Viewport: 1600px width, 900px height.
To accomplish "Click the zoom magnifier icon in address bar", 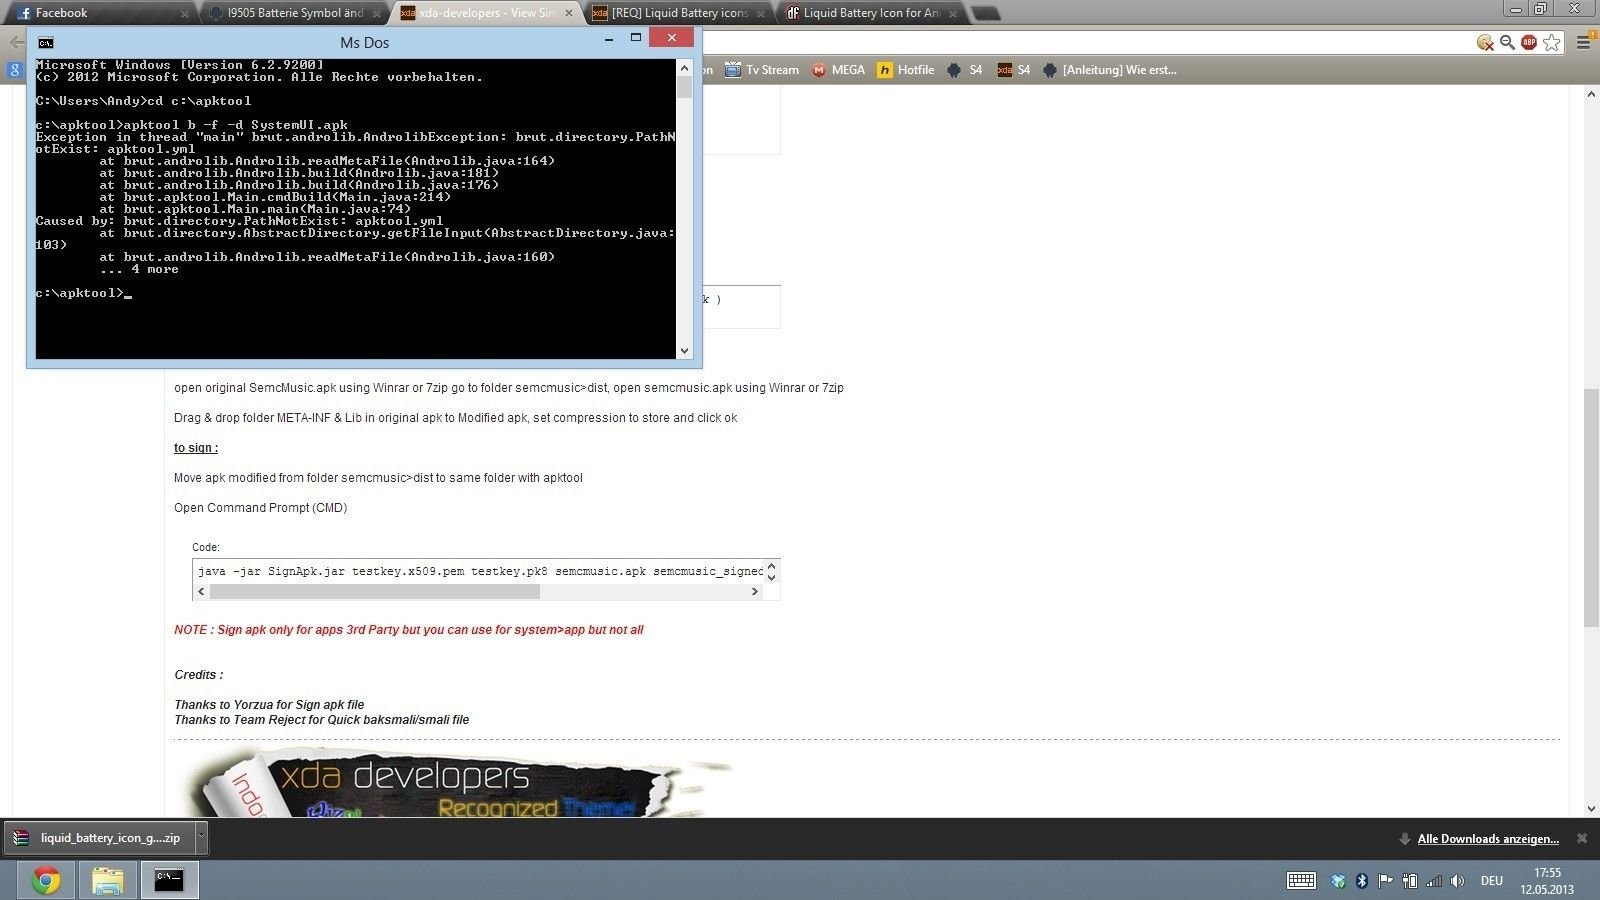I will pyautogui.click(x=1507, y=42).
